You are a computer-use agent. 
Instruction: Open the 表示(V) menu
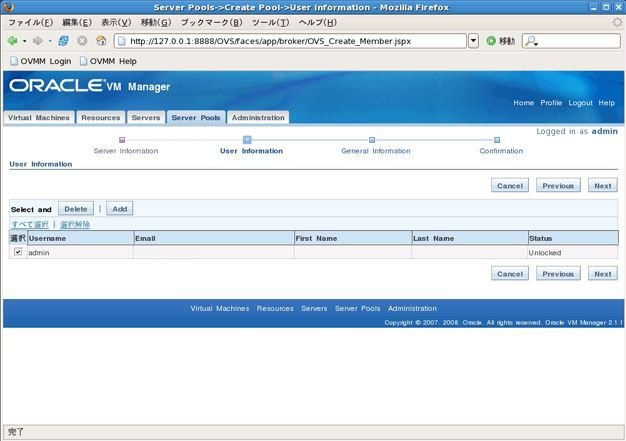[x=116, y=22]
